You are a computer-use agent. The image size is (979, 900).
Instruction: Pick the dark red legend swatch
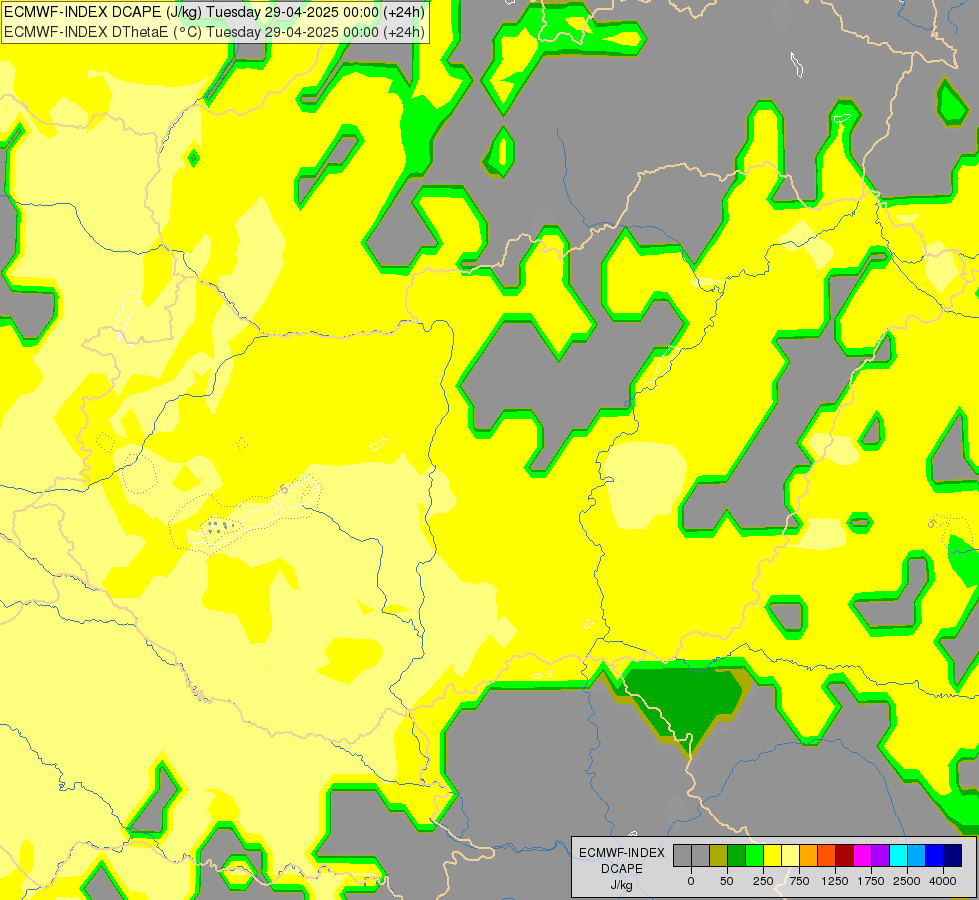845,855
